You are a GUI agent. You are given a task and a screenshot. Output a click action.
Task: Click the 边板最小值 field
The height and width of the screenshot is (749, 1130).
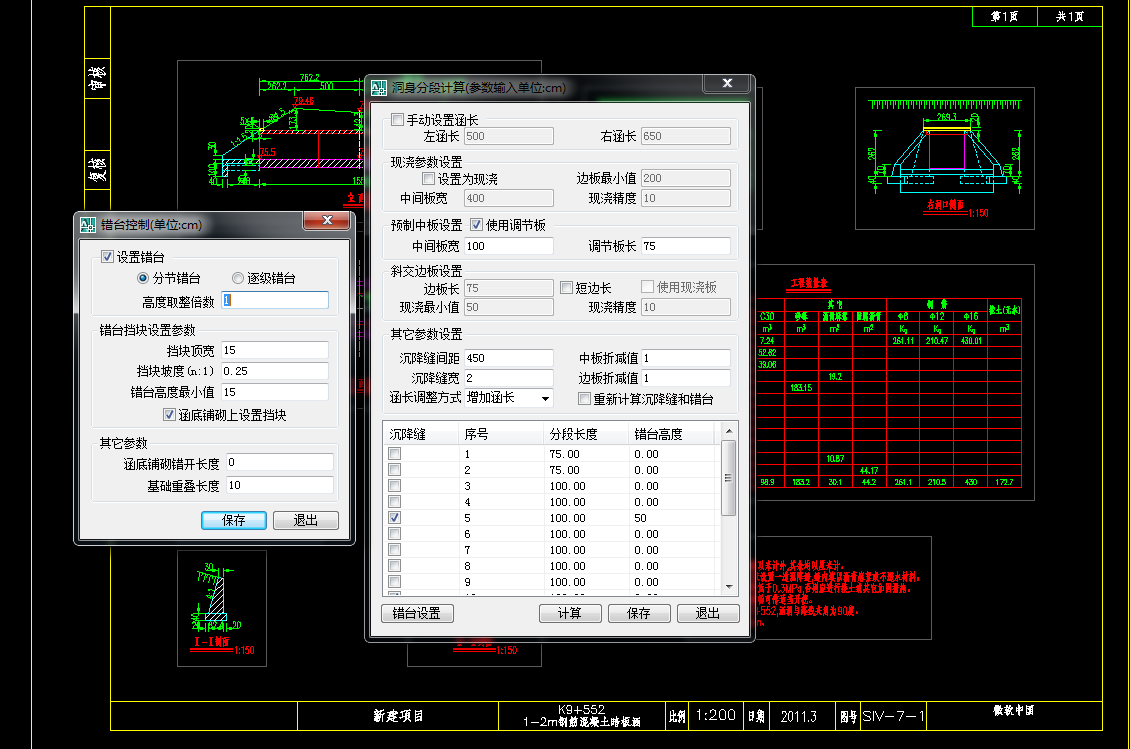pos(685,178)
